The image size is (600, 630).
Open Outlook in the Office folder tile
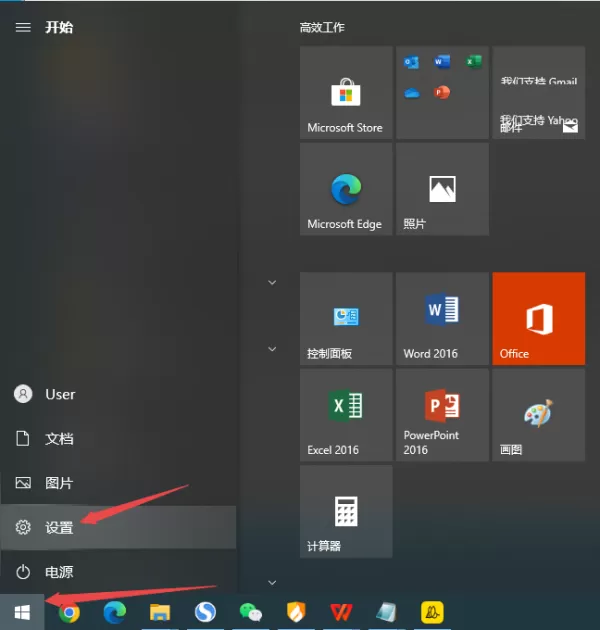coord(412,62)
